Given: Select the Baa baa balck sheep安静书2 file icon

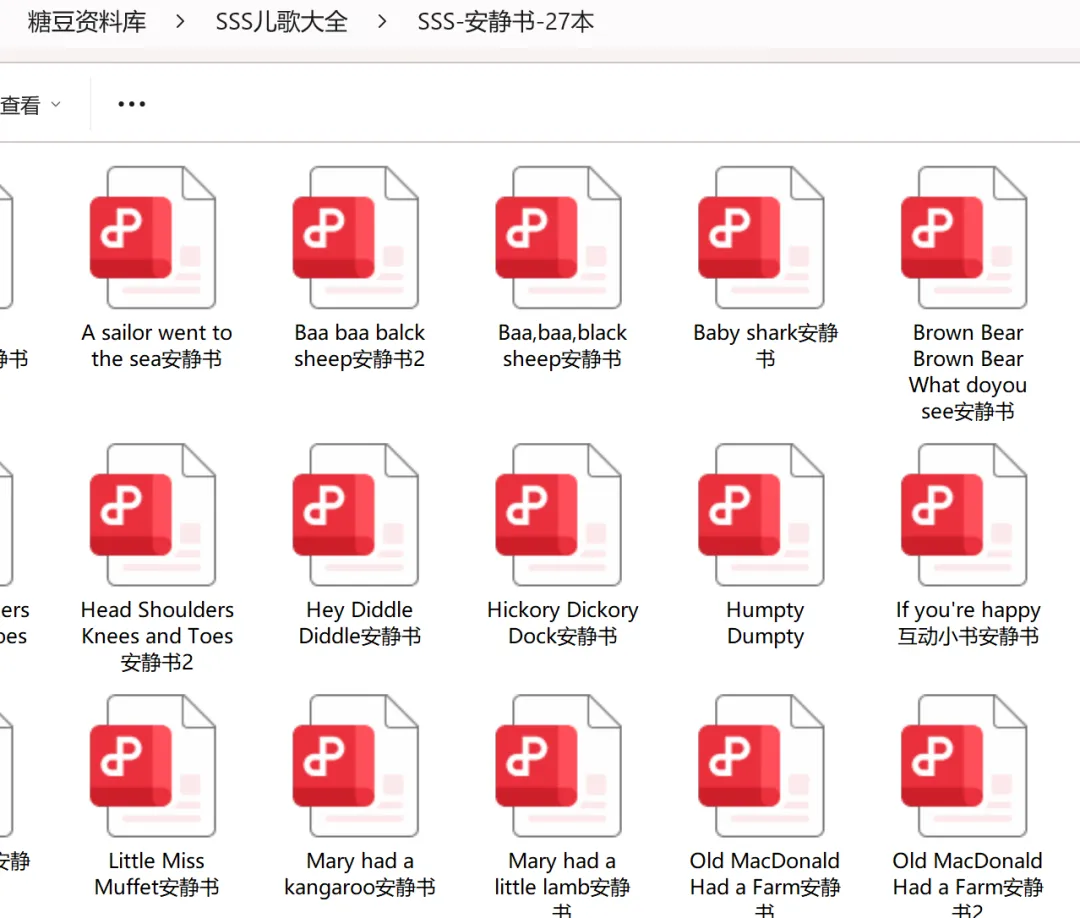Looking at the screenshot, I should click(355, 238).
